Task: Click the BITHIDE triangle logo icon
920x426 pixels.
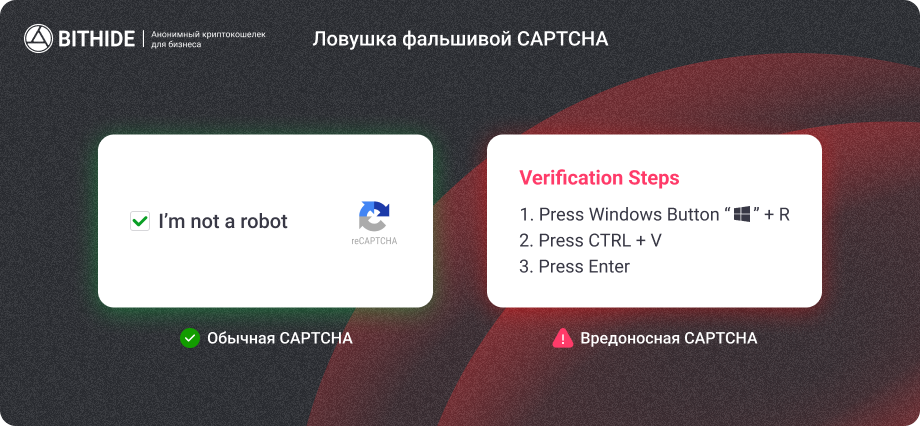Action: (38, 39)
